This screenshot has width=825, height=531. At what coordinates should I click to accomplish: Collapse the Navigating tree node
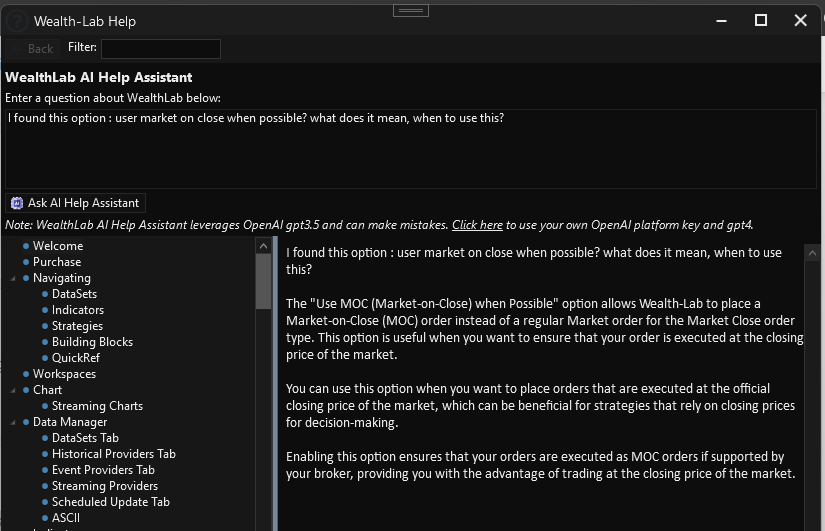pos(12,278)
